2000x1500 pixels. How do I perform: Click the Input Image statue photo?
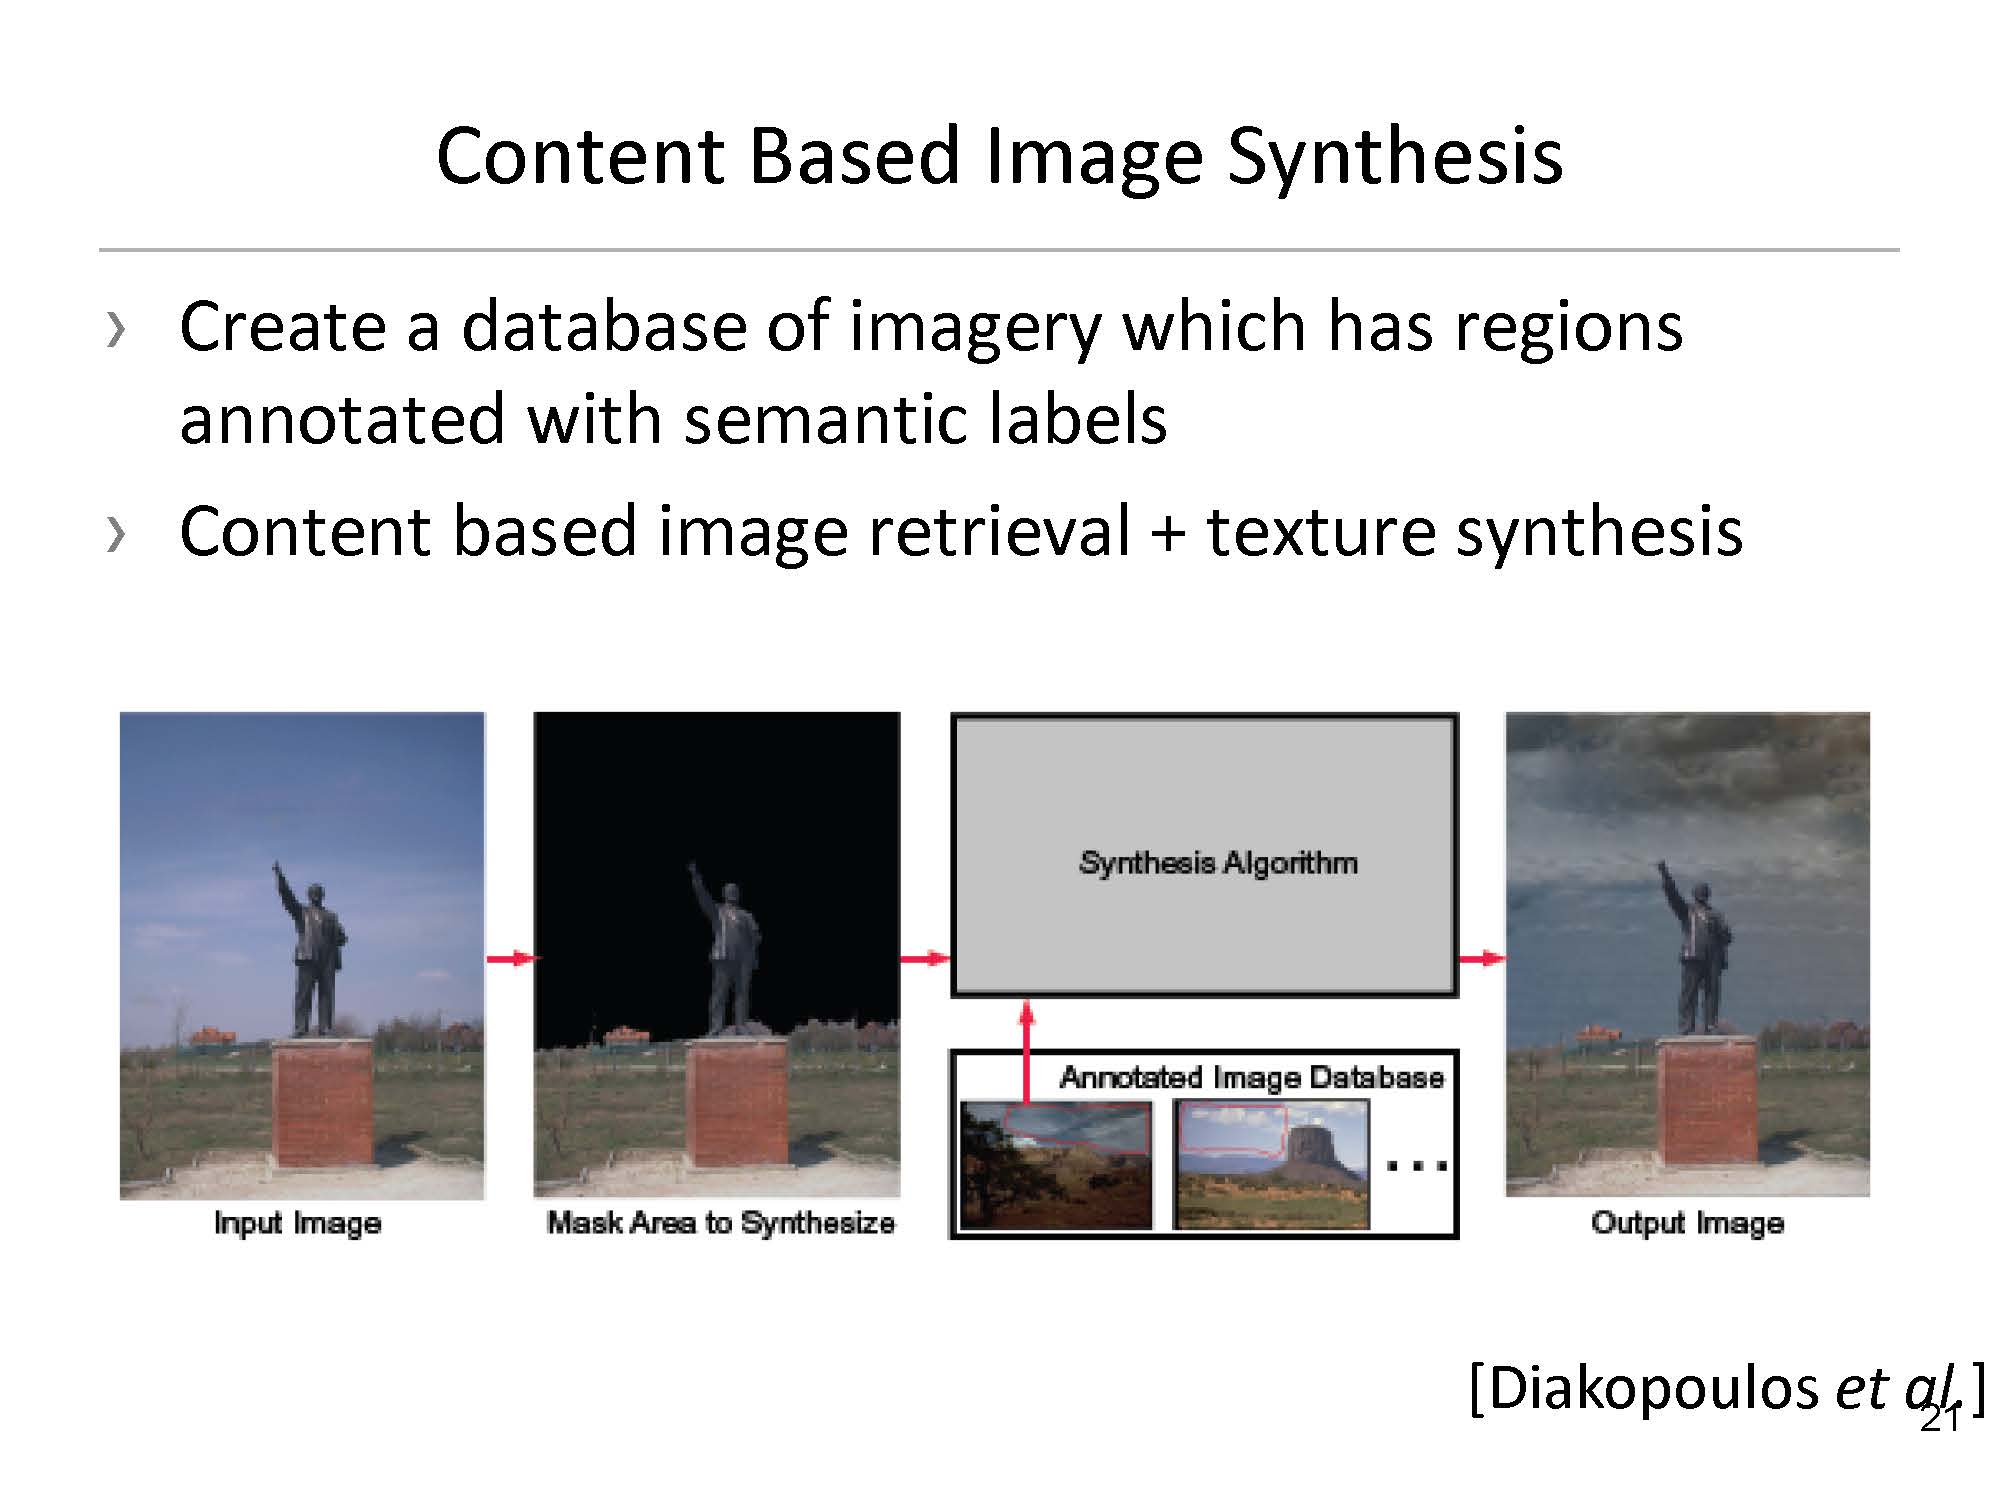point(302,955)
